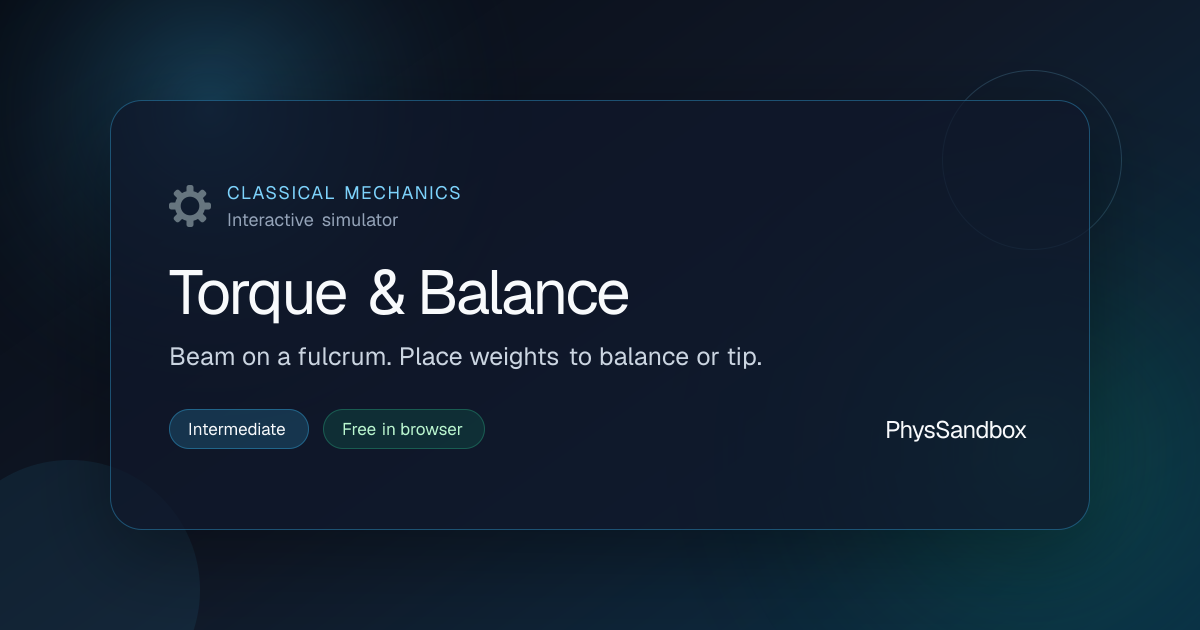
Task: Click the 'Beam on a fulcrum' description
Action: (x=466, y=357)
